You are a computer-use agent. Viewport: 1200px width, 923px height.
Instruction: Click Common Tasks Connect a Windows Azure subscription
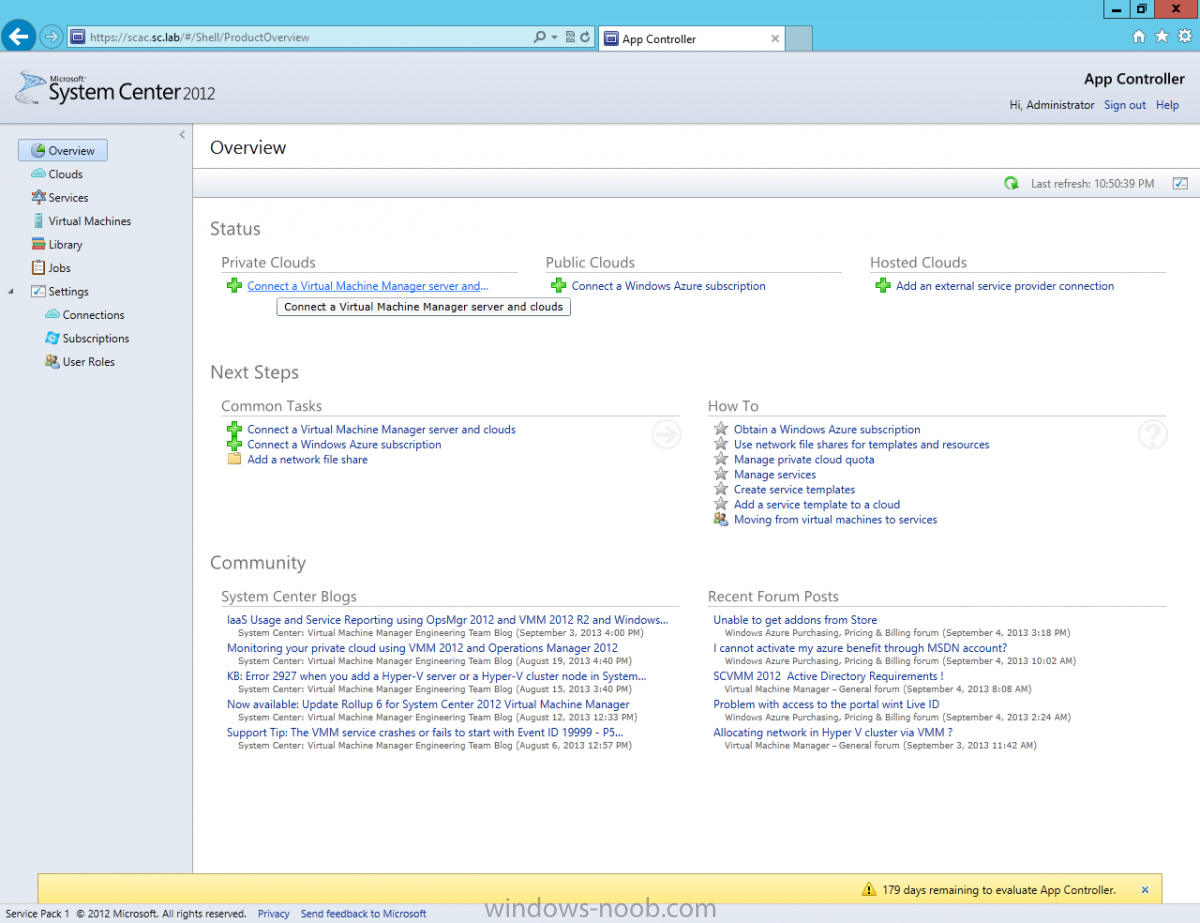tap(344, 445)
